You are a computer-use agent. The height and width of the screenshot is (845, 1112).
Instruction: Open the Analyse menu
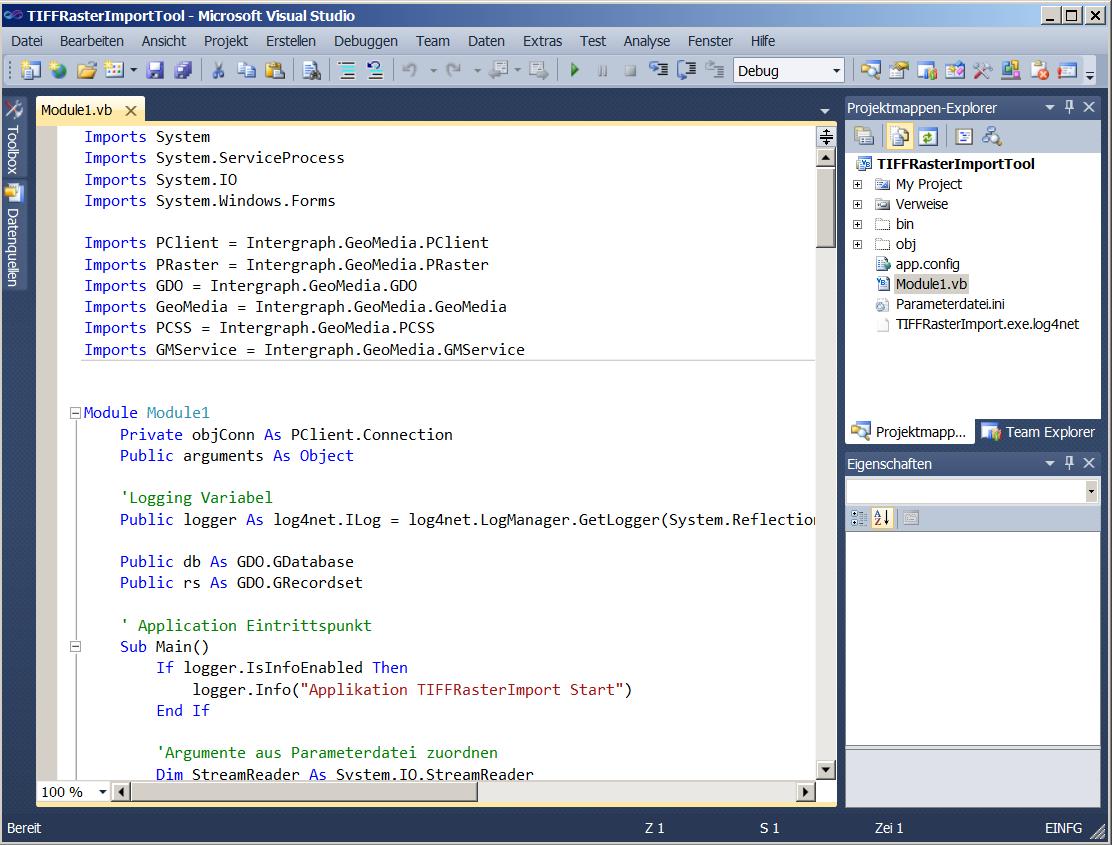click(646, 41)
